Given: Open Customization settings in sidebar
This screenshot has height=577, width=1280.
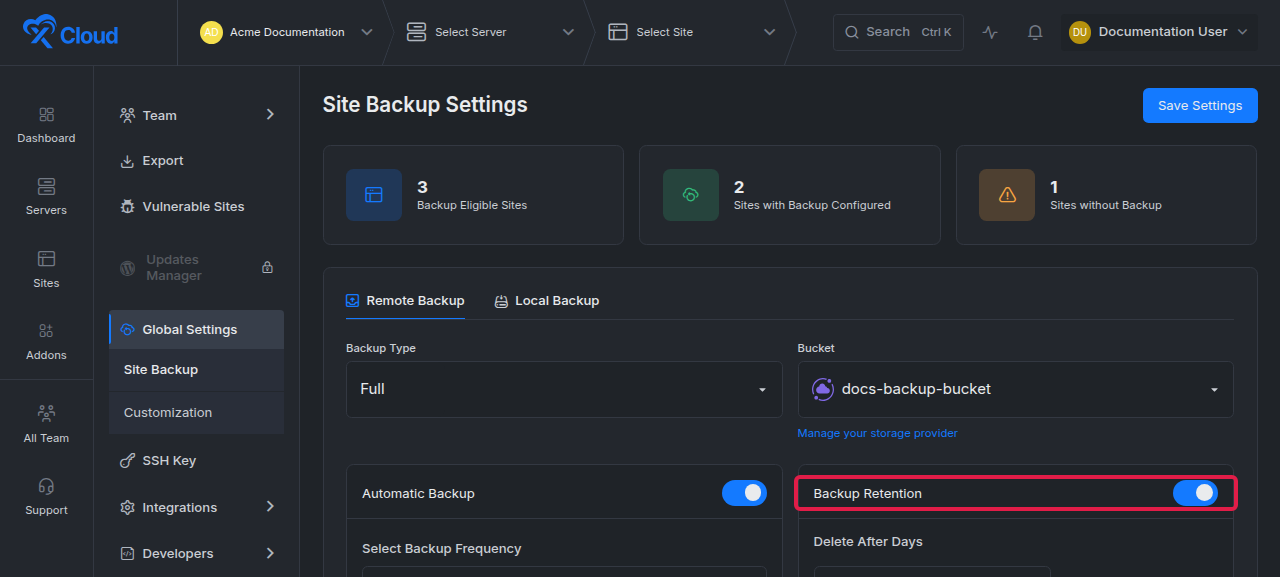Looking at the screenshot, I should [196, 413].
